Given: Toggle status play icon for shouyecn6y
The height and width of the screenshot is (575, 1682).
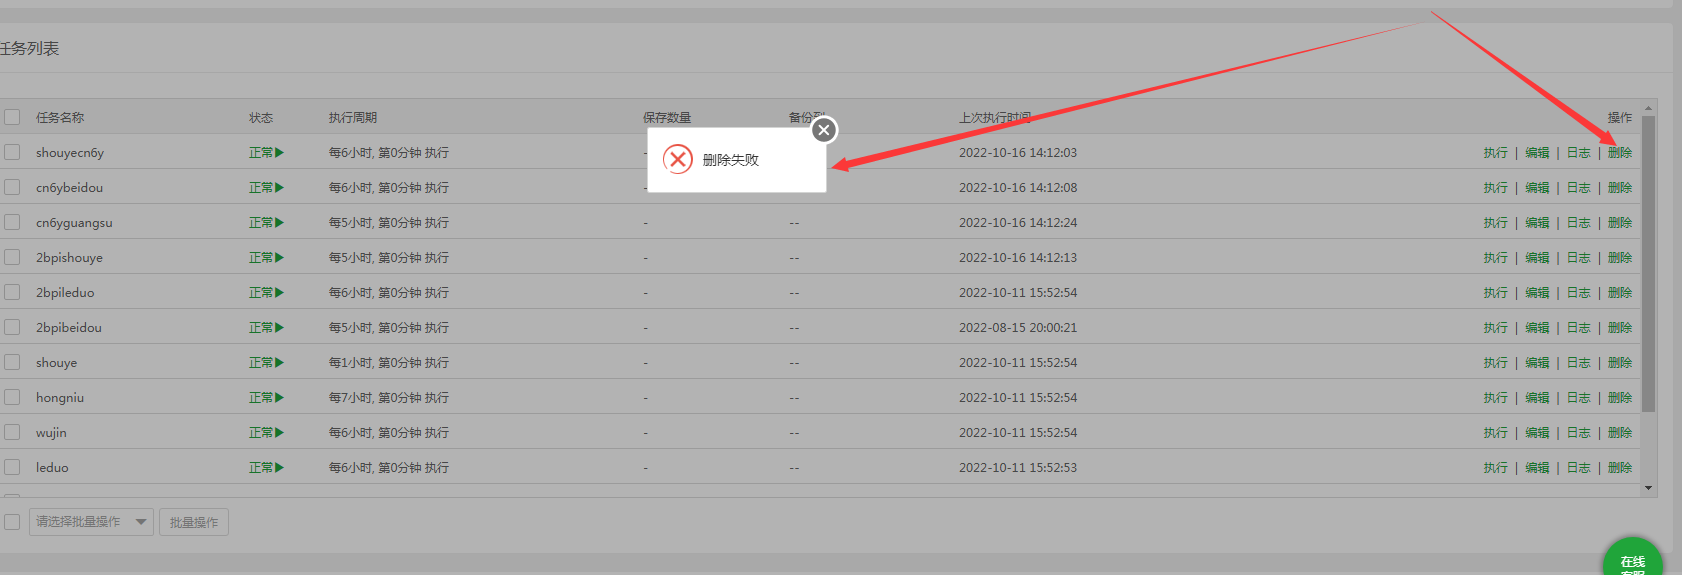Looking at the screenshot, I should [x=280, y=152].
